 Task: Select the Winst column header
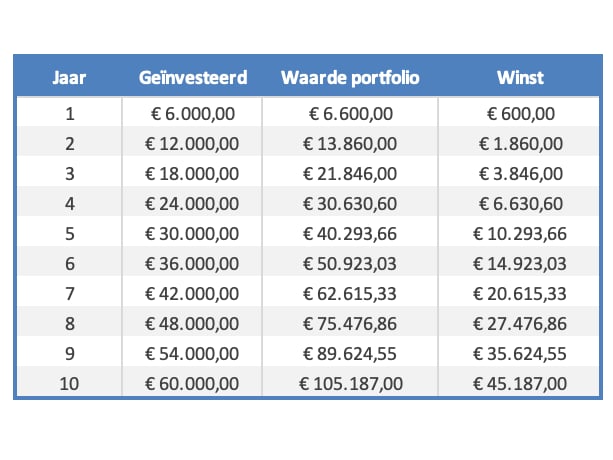point(520,78)
